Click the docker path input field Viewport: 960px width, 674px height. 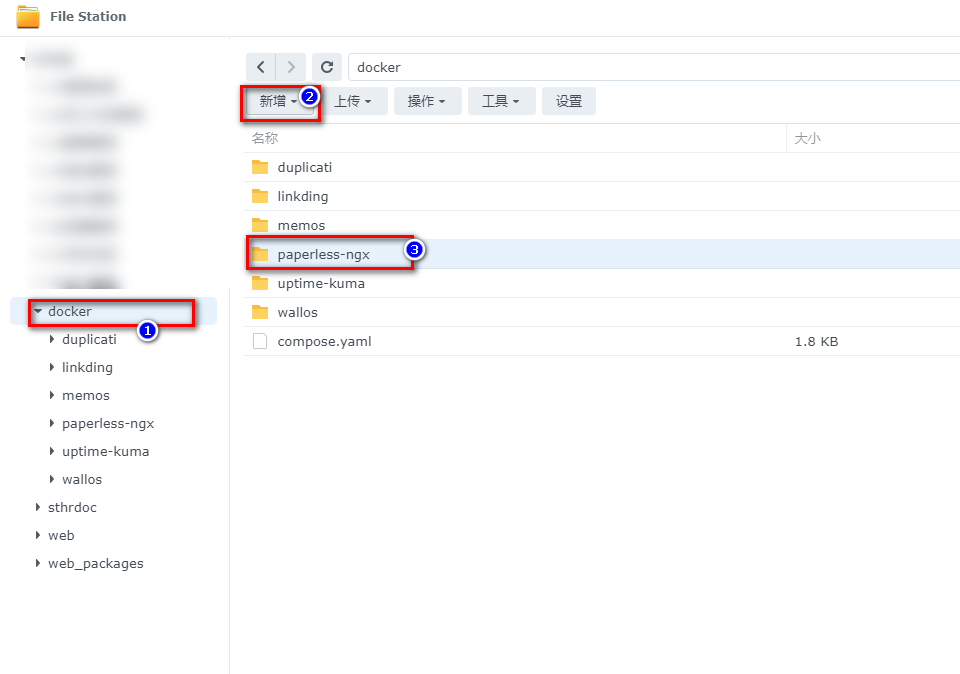coord(650,67)
